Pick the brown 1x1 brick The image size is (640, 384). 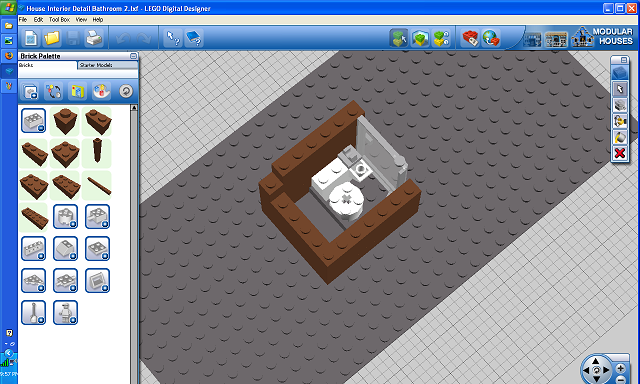tap(65, 121)
